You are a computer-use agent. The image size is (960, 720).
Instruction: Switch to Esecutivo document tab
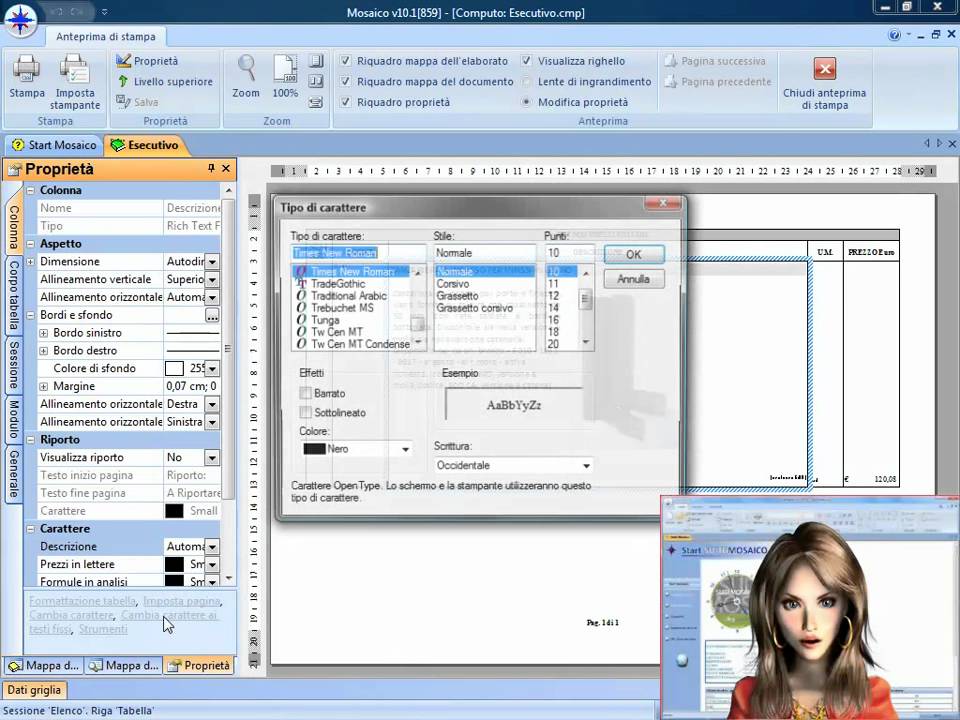point(145,145)
